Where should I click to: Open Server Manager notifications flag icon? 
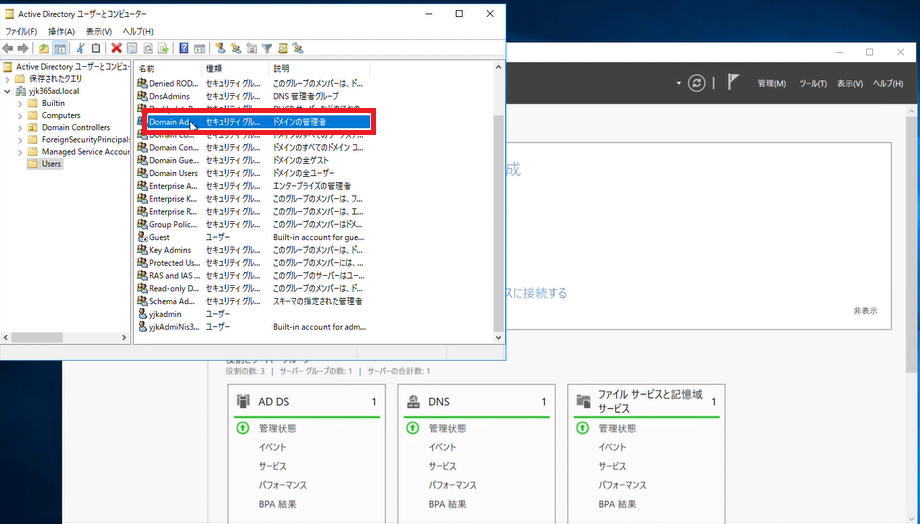[733, 82]
